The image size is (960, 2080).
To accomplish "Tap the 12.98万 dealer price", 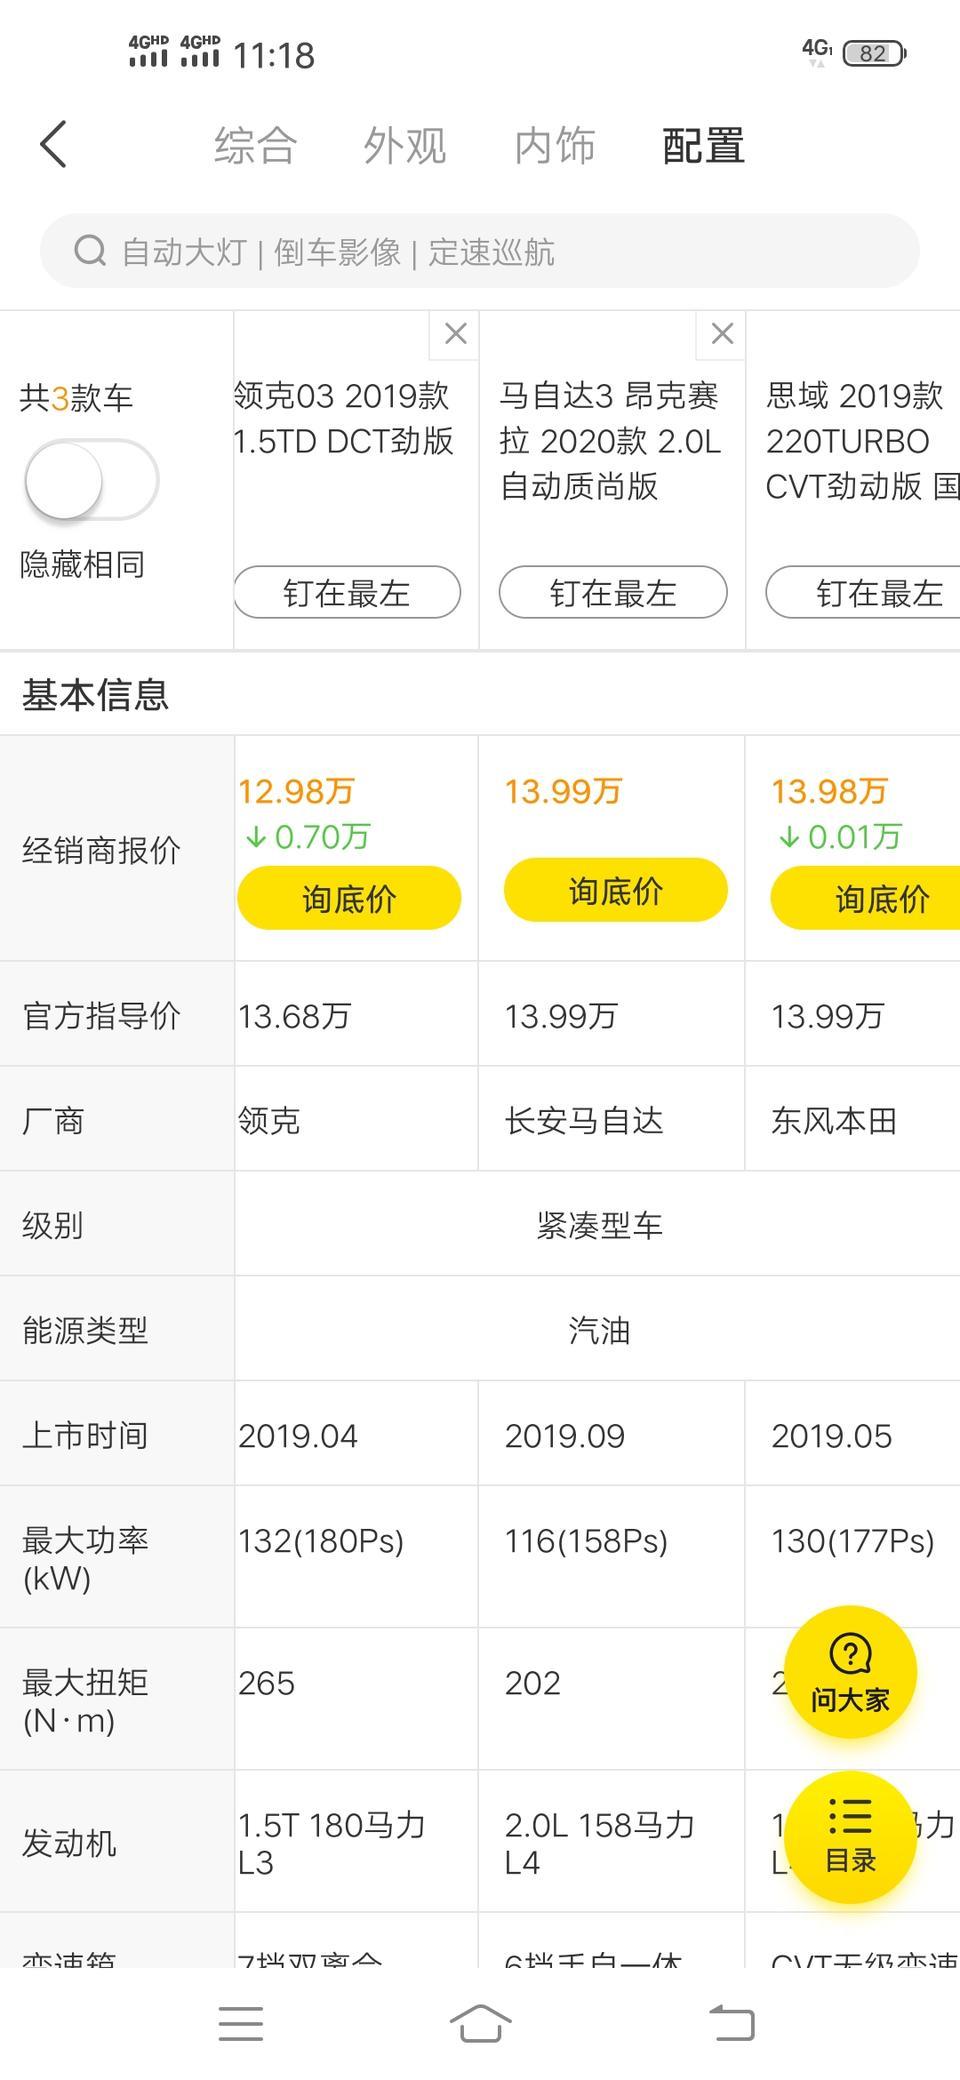I will (296, 792).
